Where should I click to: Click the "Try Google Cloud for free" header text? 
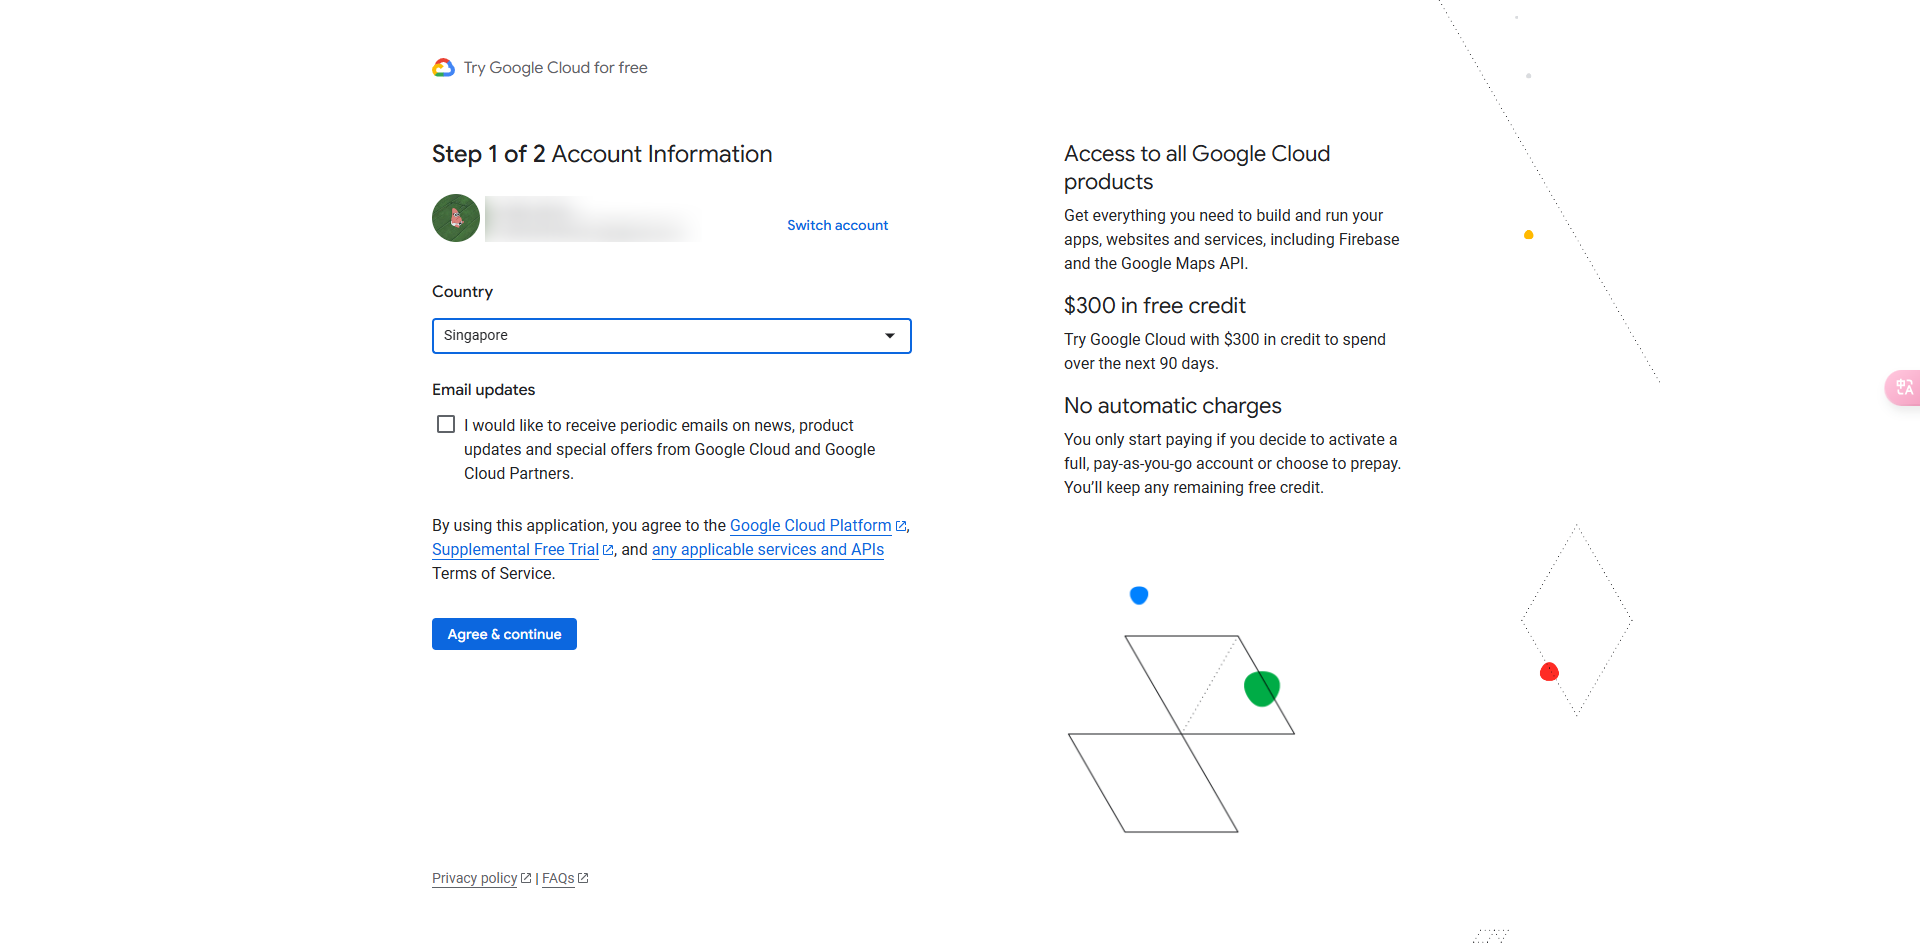click(555, 68)
